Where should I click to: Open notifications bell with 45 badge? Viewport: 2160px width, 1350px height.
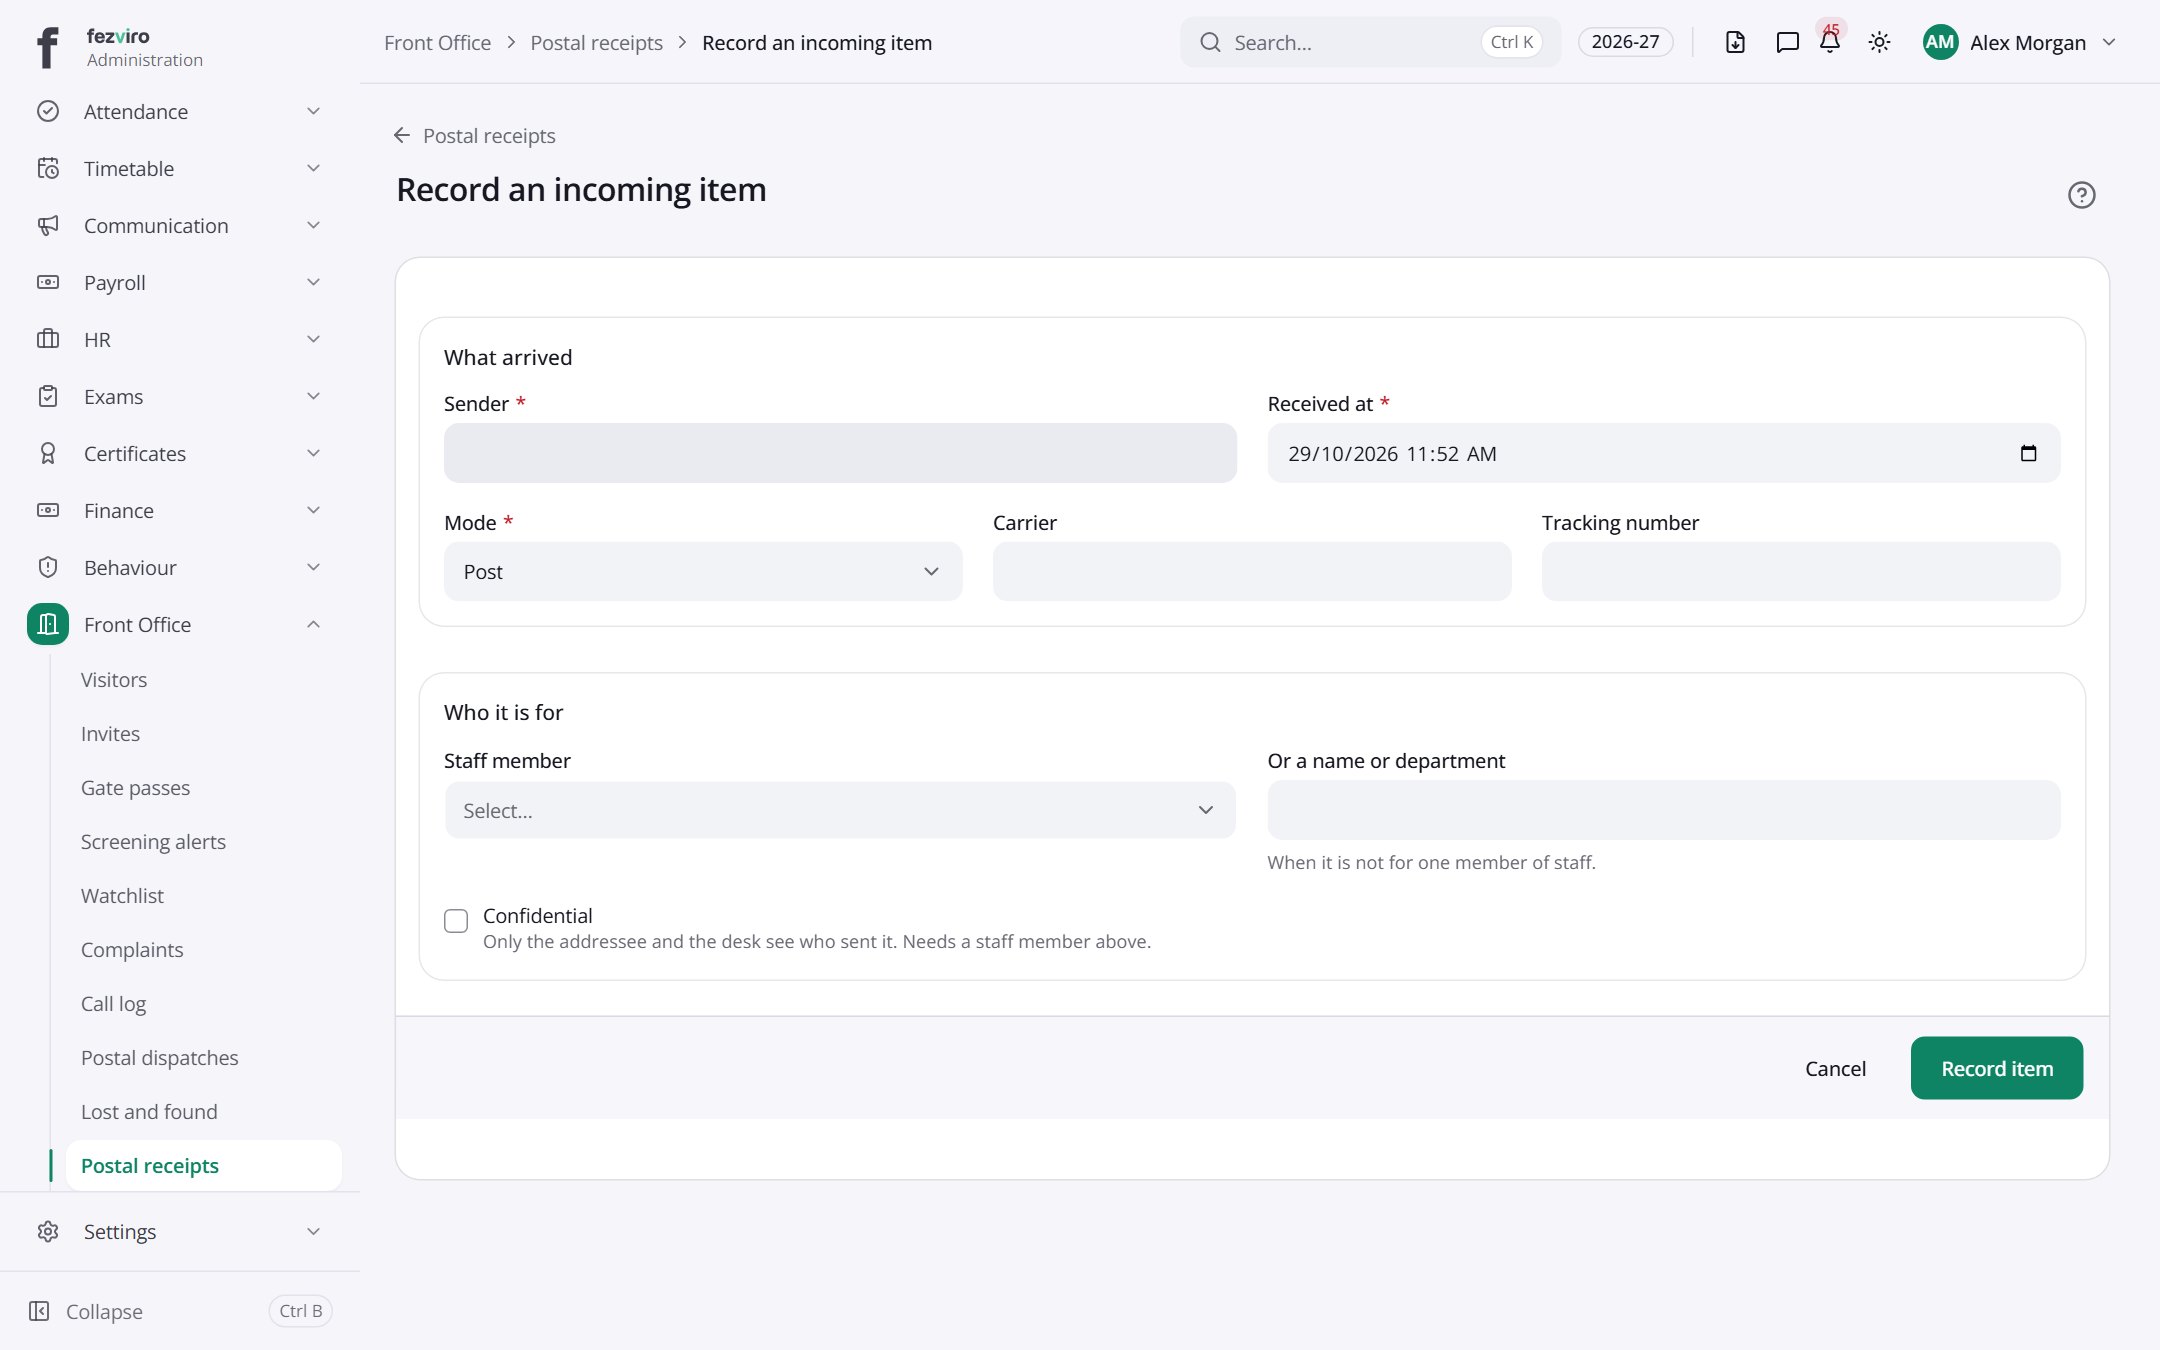(1830, 40)
